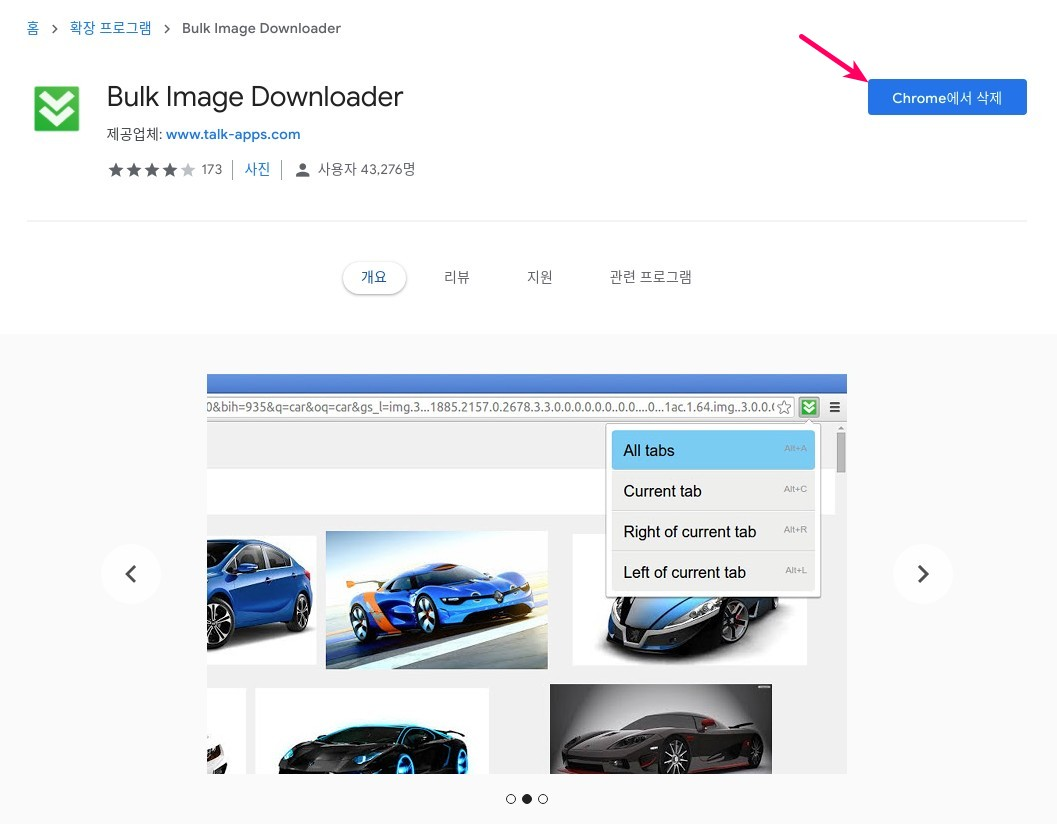The height and width of the screenshot is (824, 1057).
Task: Select the second carousel dot
Action: [527, 799]
